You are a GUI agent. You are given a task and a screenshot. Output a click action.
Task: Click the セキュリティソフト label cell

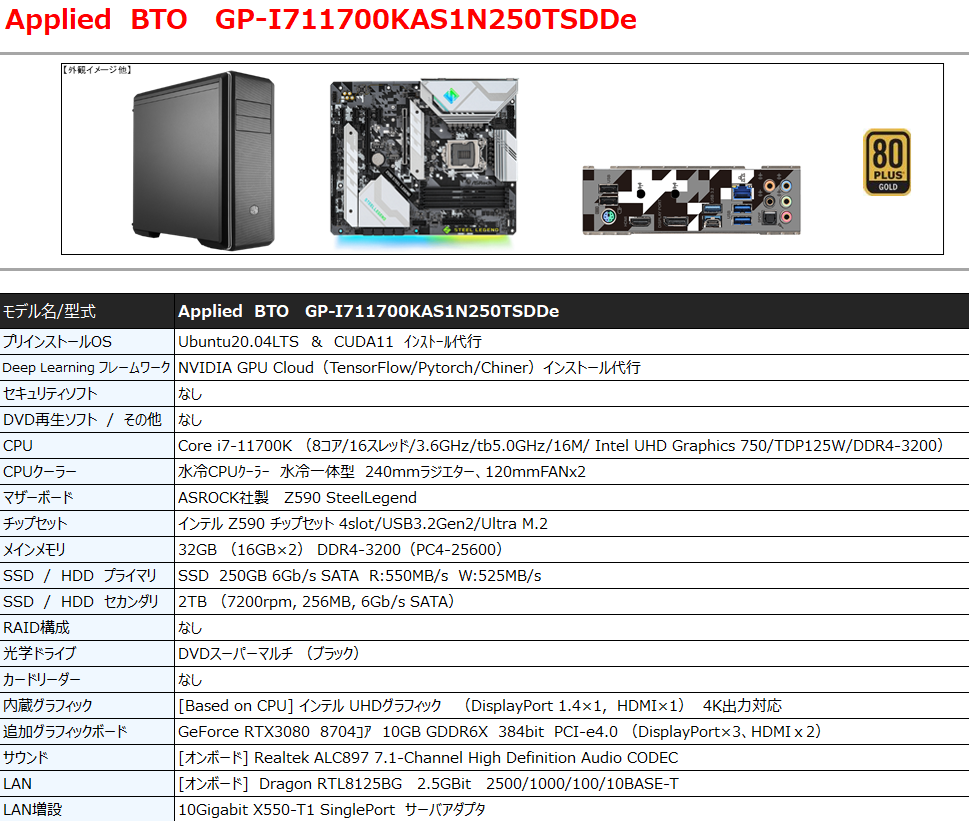87,394
